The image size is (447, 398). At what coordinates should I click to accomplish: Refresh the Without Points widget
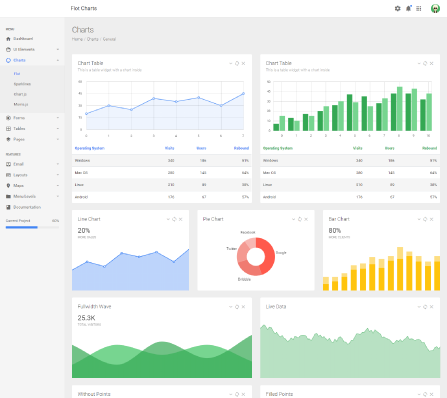237,394
